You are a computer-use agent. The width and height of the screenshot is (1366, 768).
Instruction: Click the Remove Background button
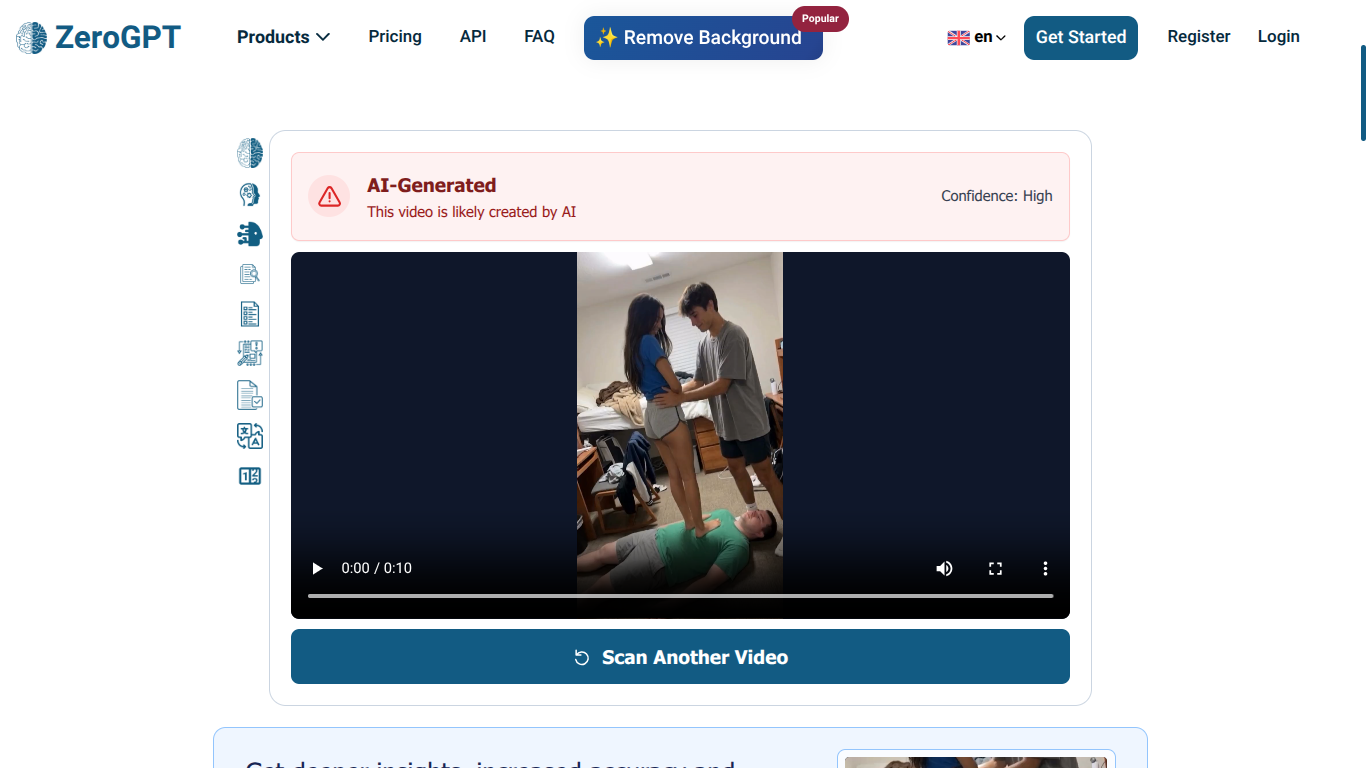(703, 38)
